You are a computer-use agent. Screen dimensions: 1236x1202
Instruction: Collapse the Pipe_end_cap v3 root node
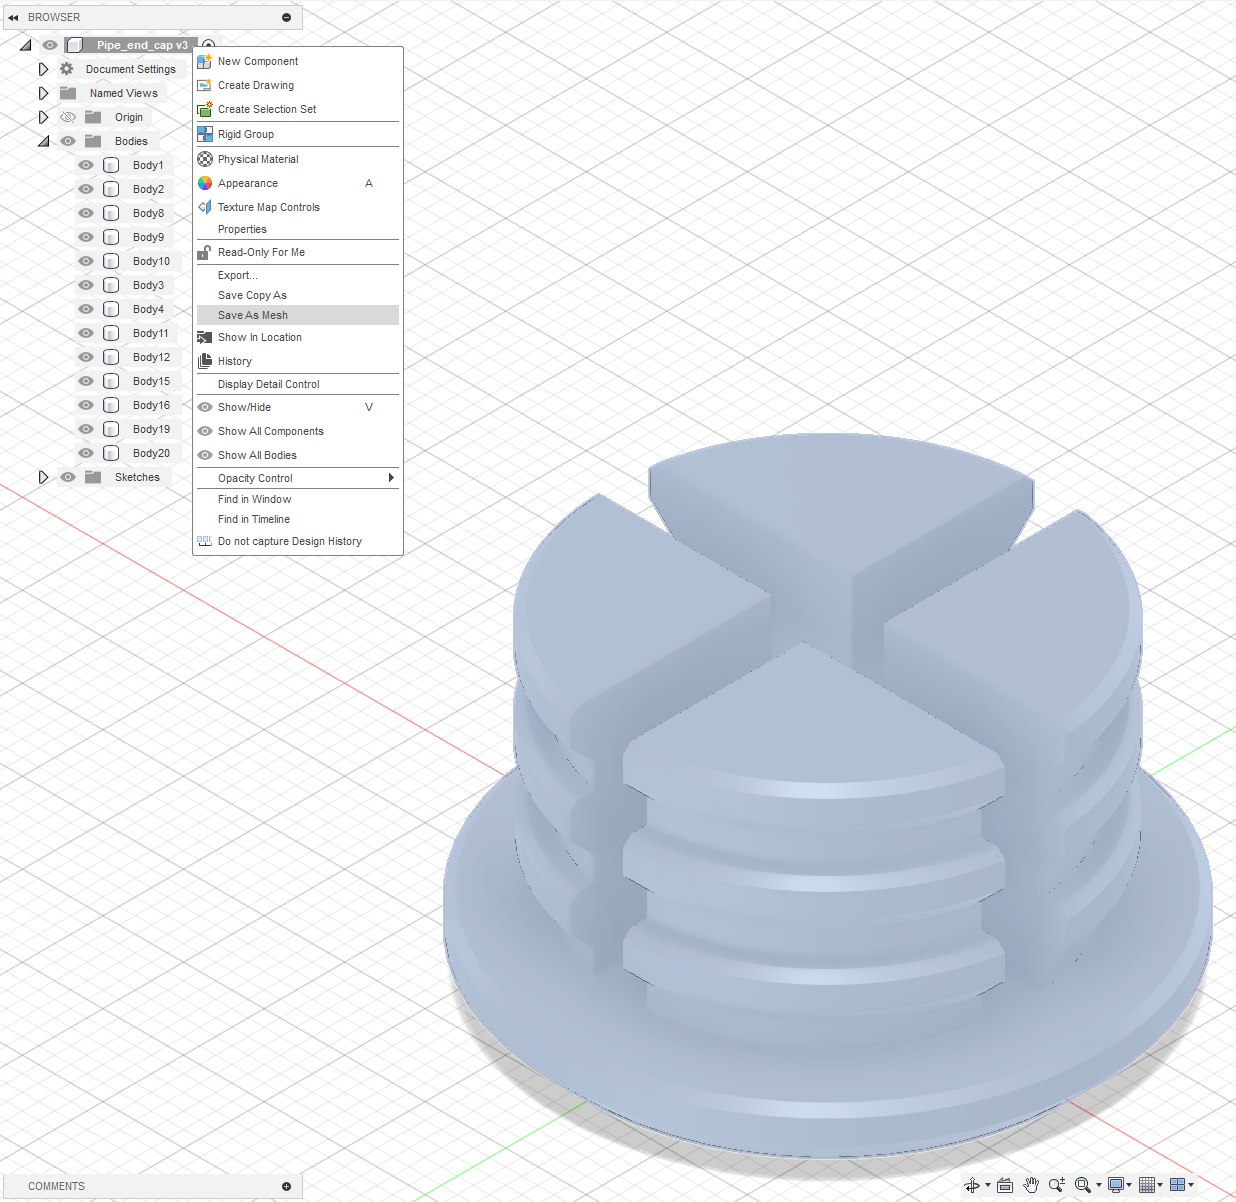tap(26, 45)
